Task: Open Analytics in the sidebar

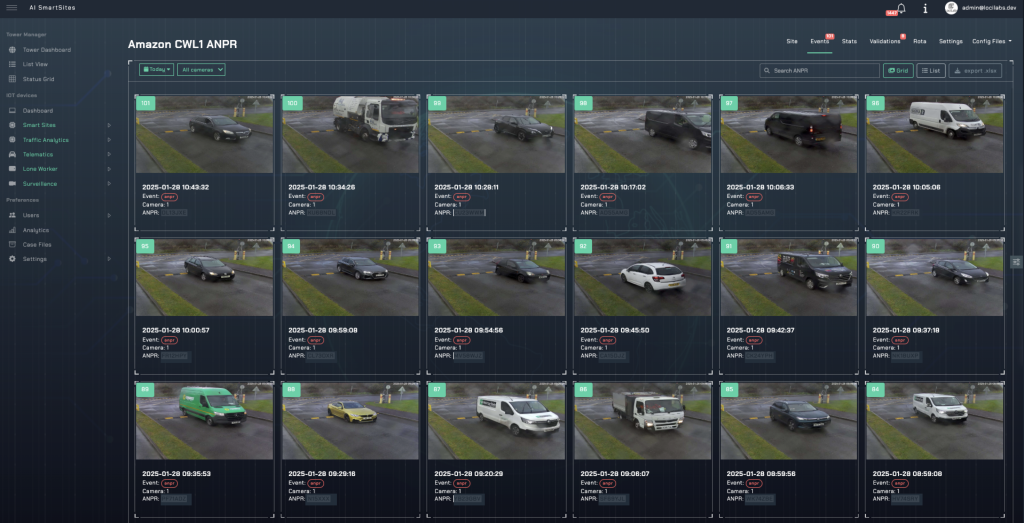Action: click(35, 230)
